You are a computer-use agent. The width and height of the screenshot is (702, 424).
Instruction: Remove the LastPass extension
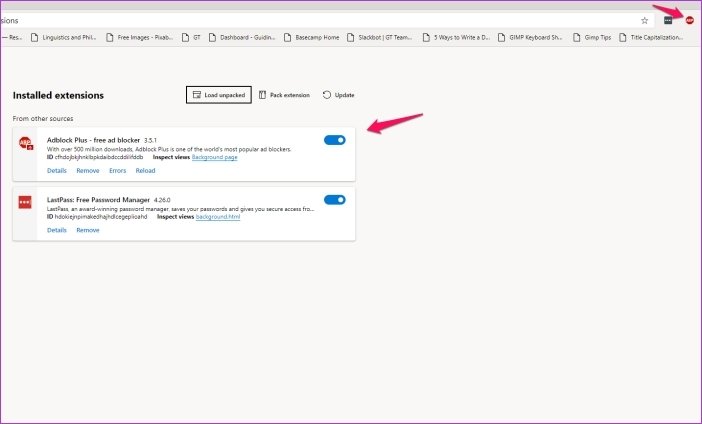[x=88, y=230]
